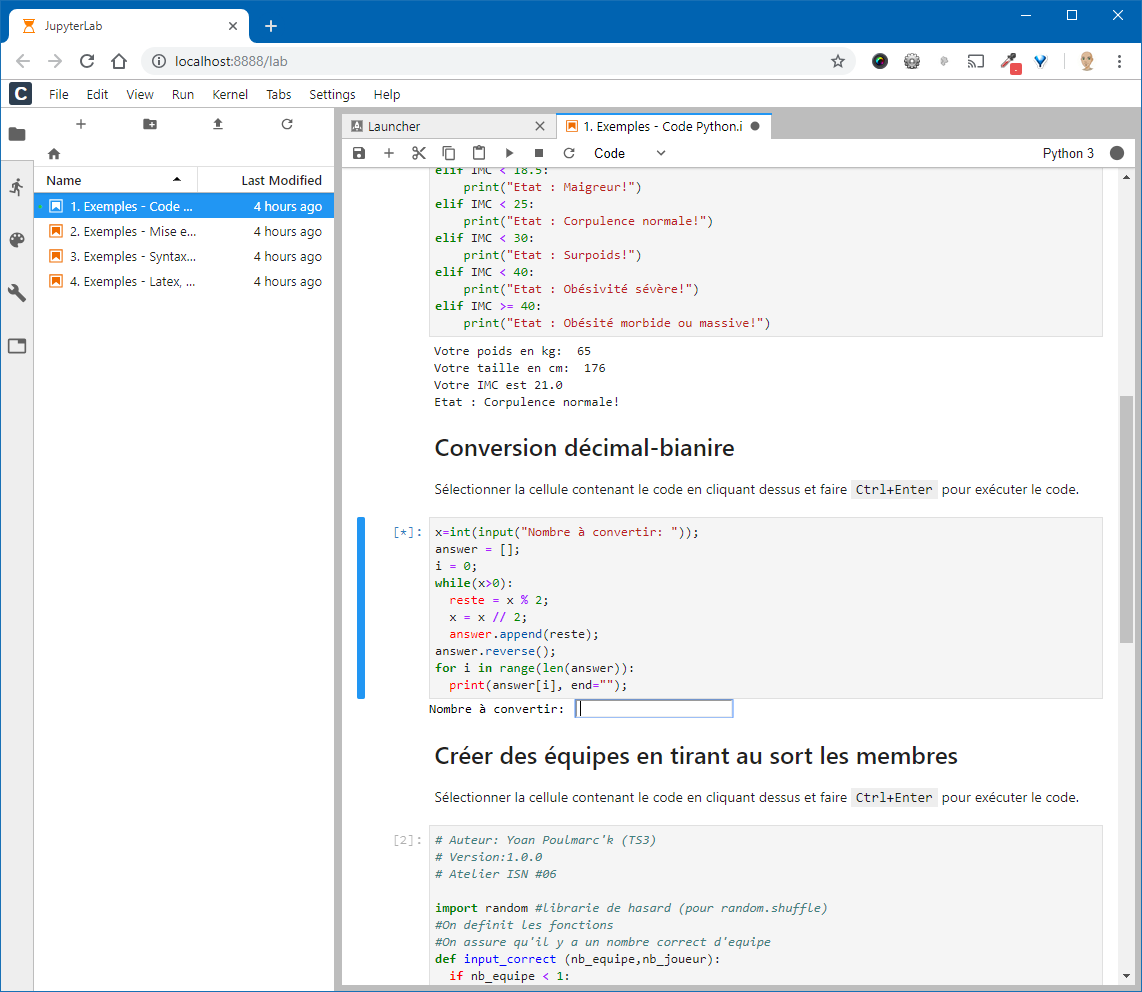
Task: Open the cell type Code dropdown
Action: (x=629, y=153)
